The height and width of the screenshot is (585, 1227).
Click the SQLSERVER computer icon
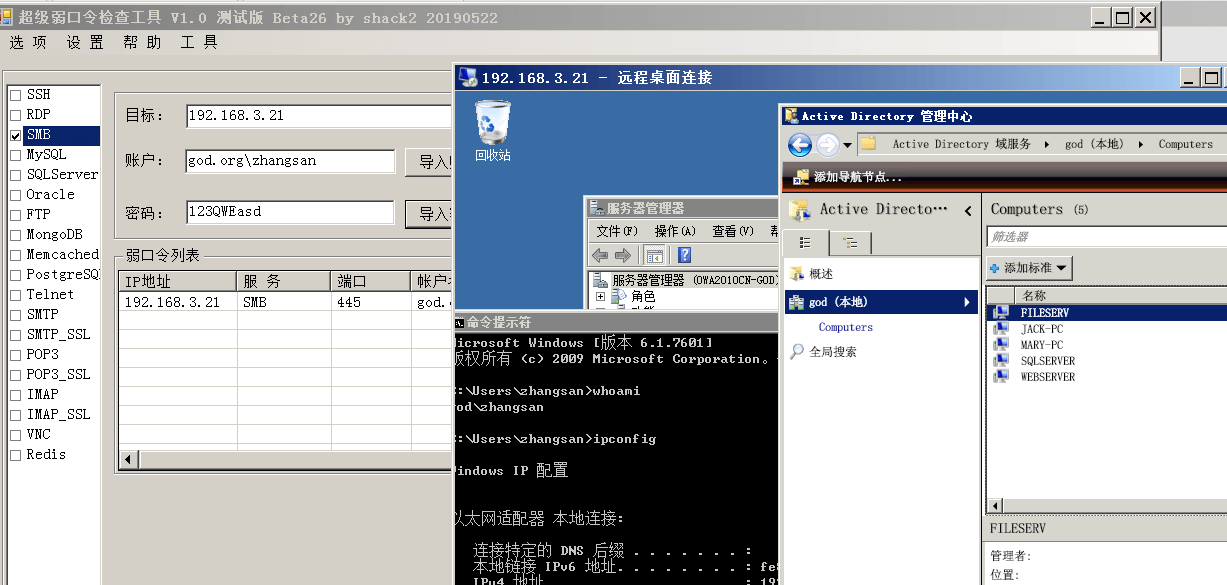[x=1001, y=361]
